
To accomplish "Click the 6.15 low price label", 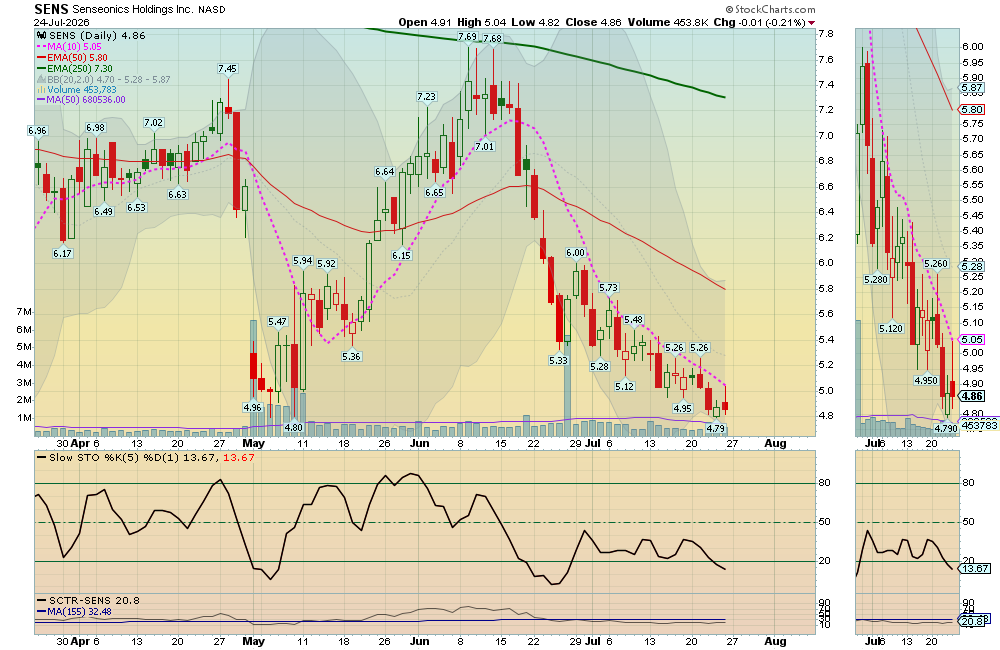I will [401, 255].
